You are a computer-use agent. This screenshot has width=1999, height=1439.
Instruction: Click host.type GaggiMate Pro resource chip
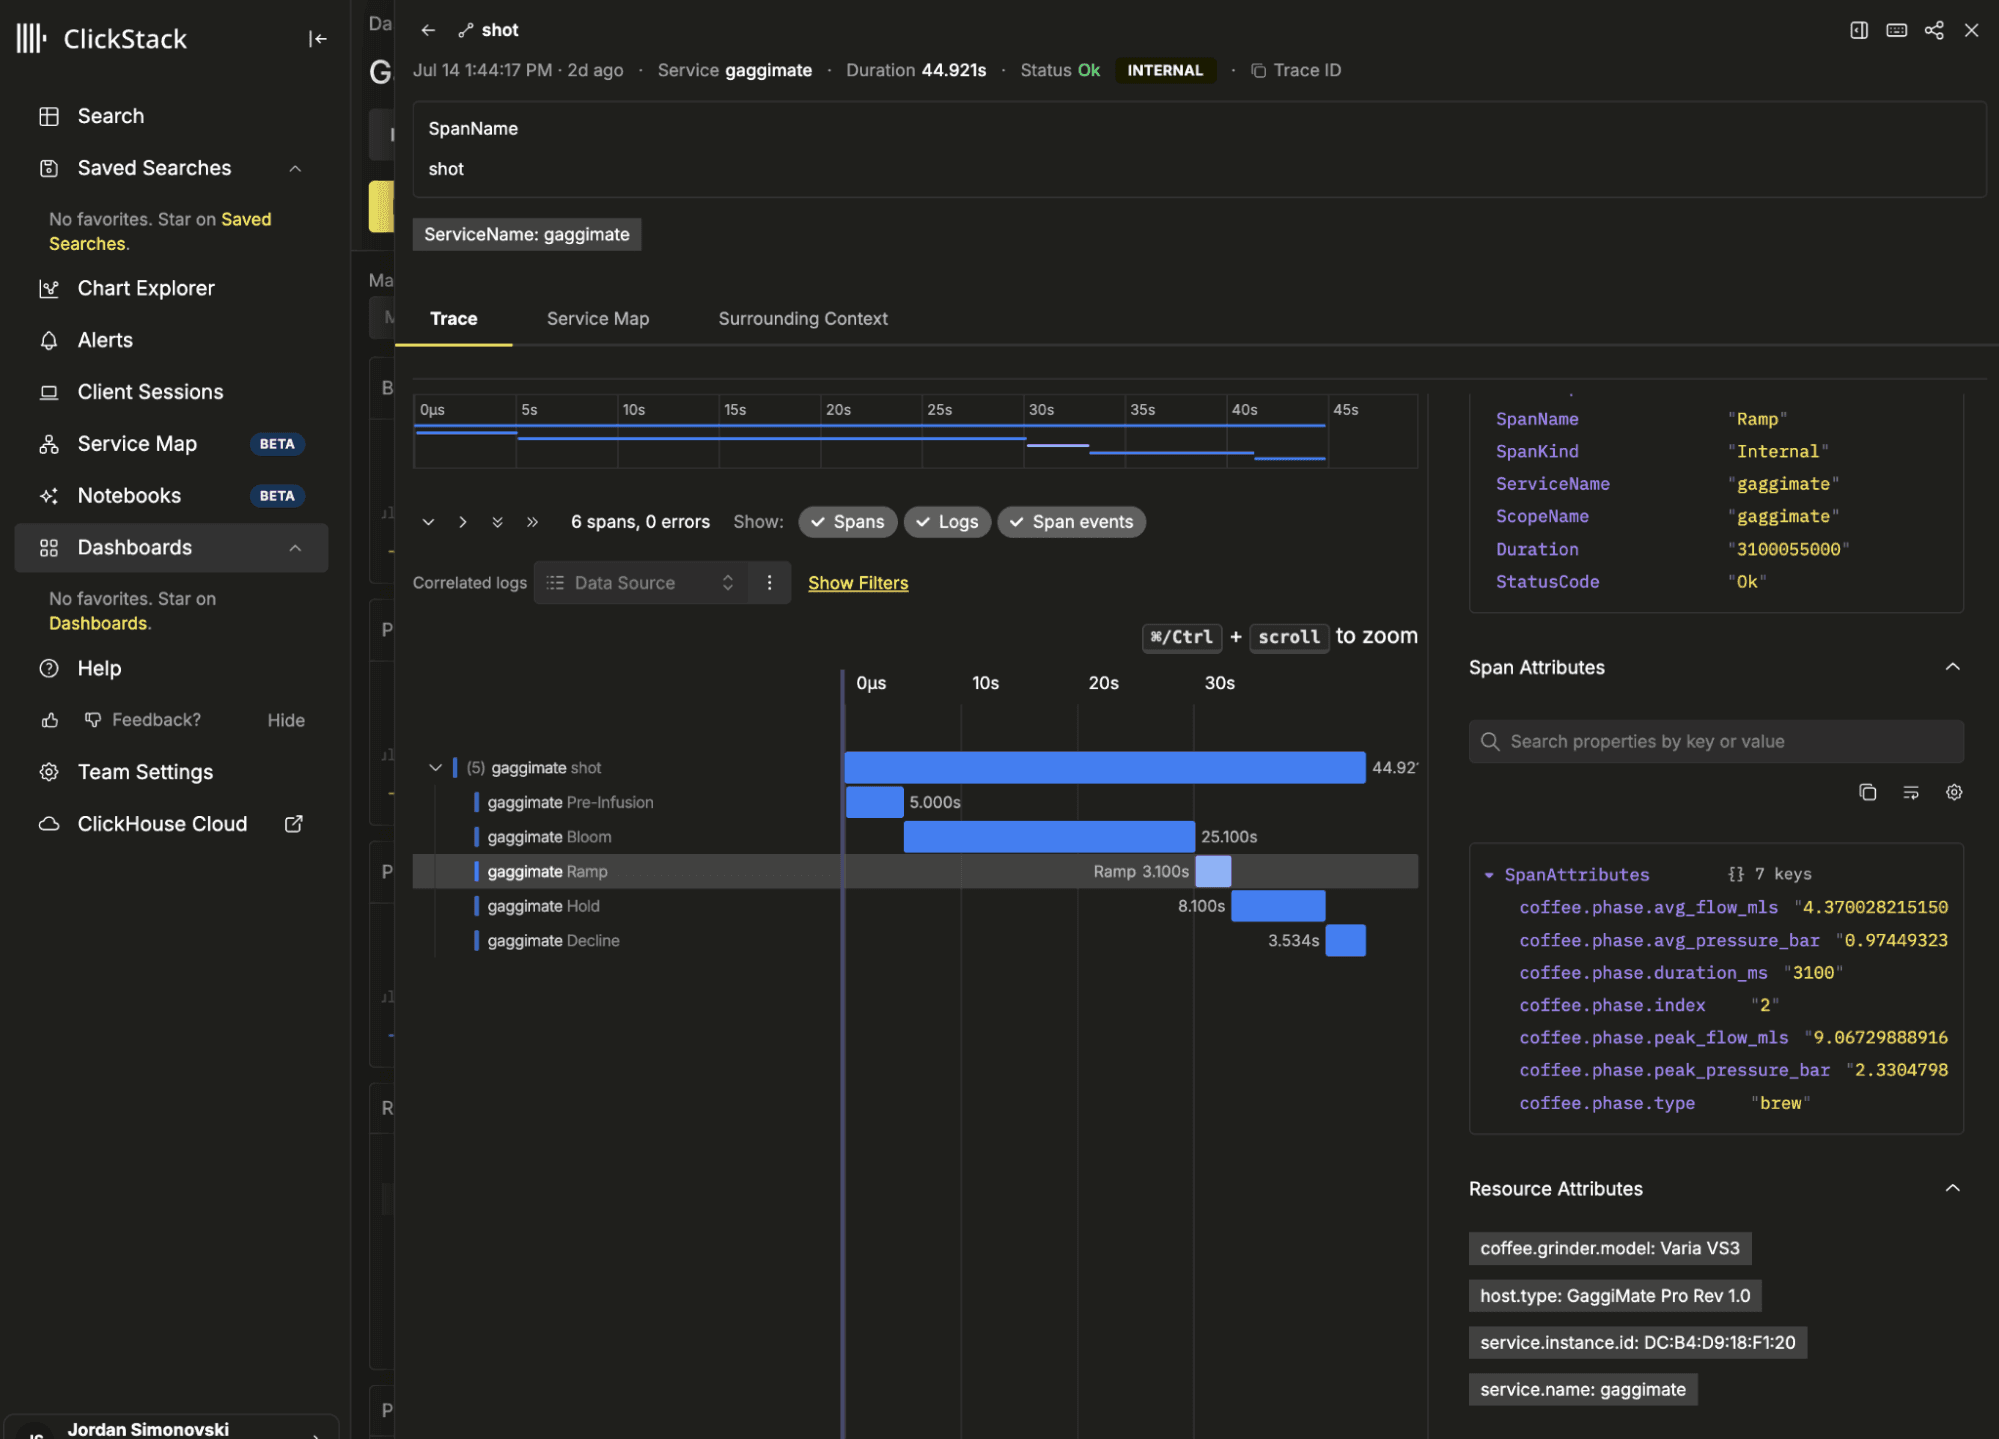click(x=1615, y=1296)
